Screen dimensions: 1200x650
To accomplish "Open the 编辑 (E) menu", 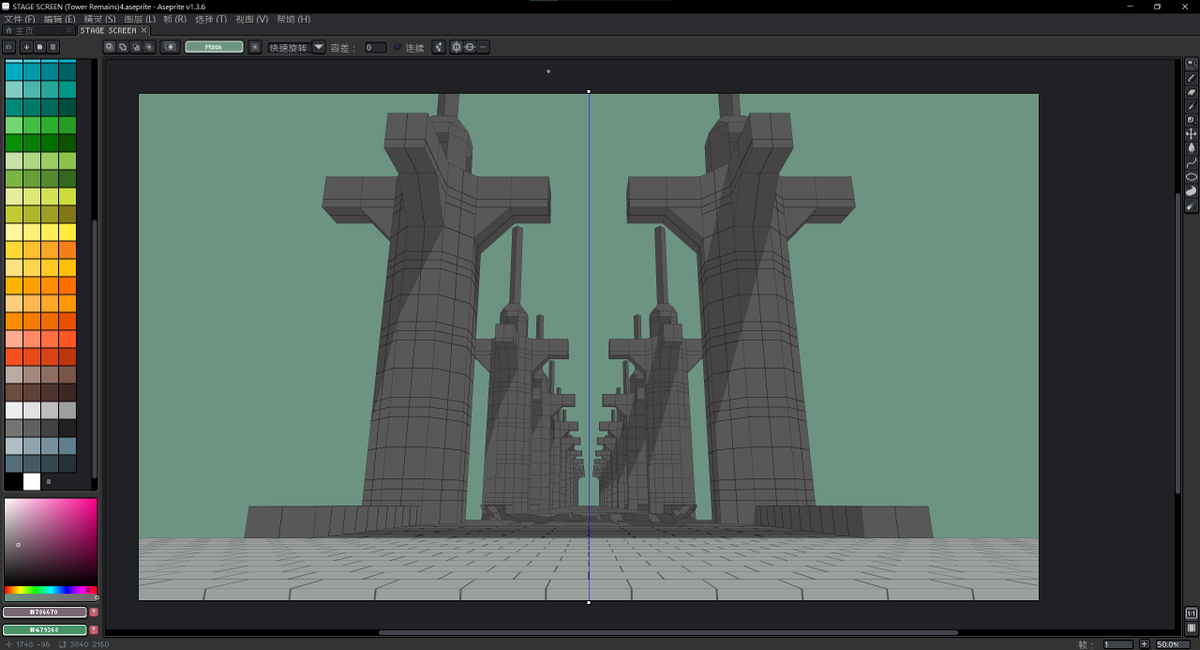I will pos(59,19).
